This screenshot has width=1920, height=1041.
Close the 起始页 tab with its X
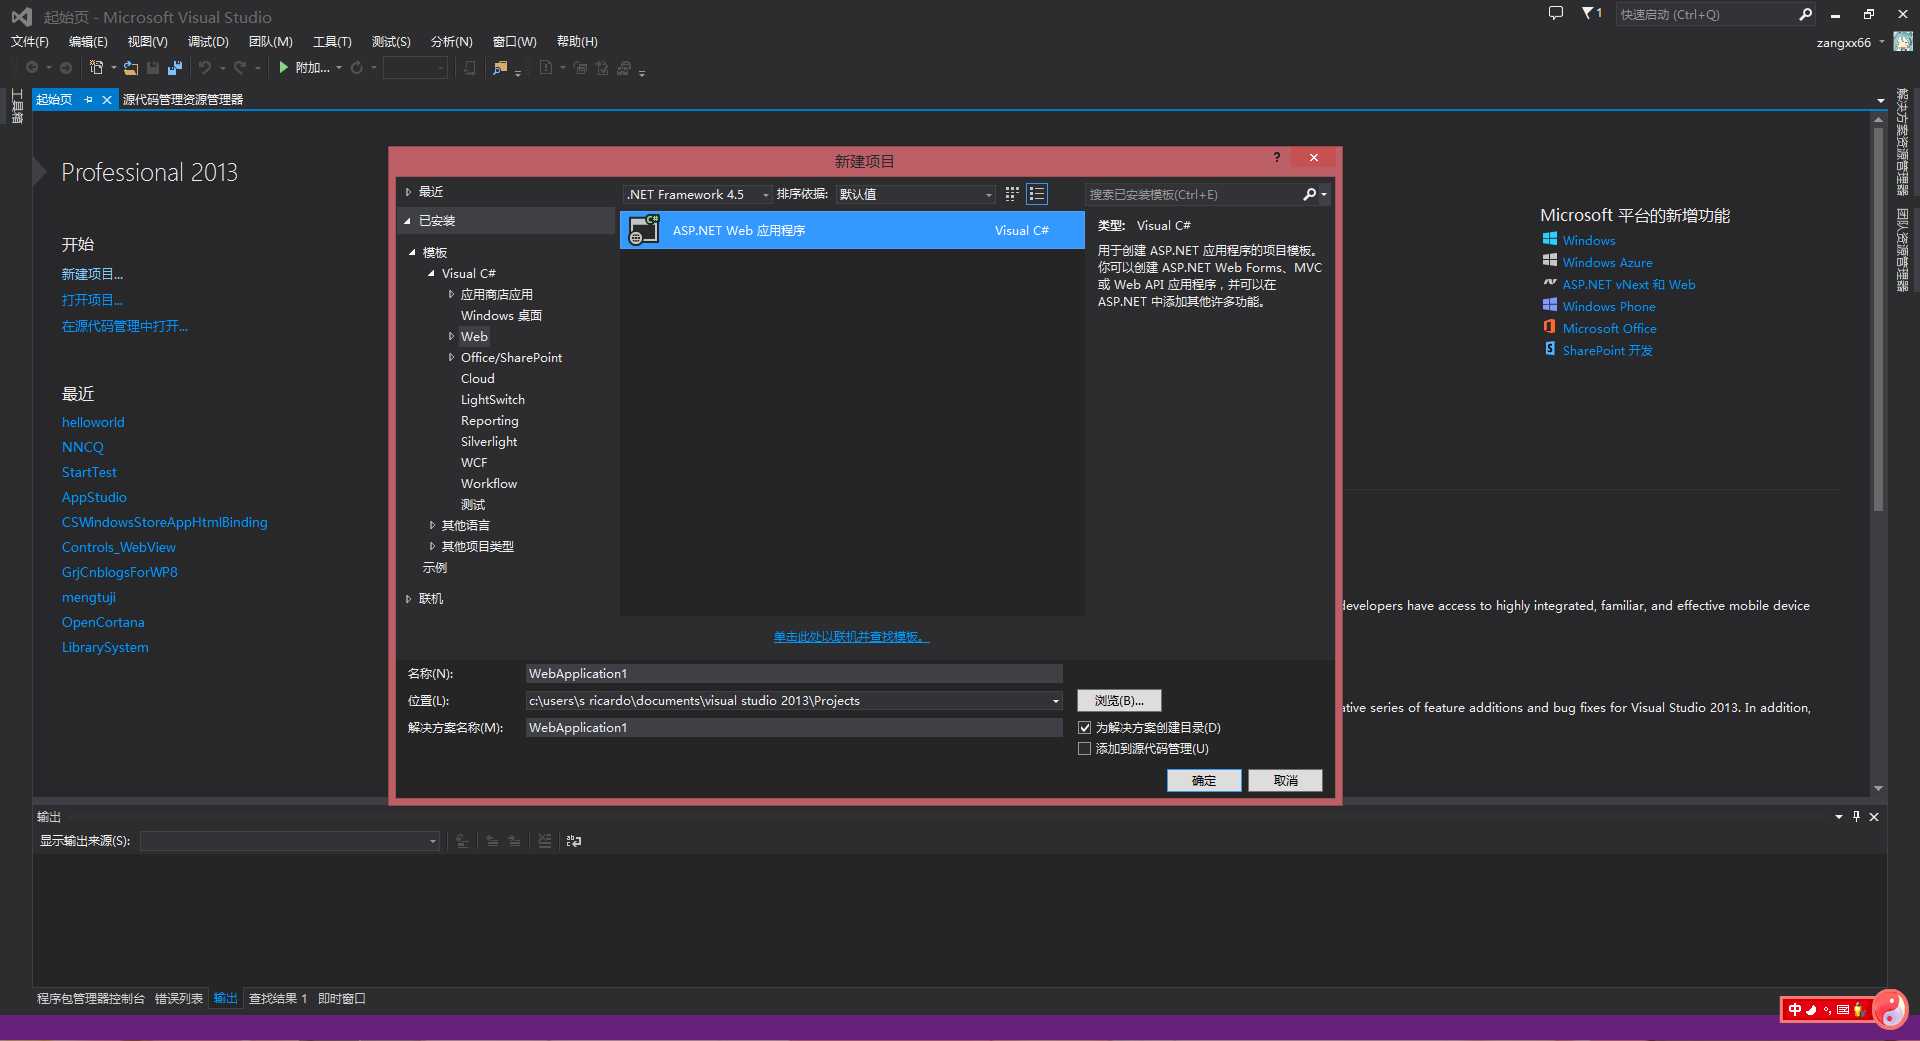[107, 99]
